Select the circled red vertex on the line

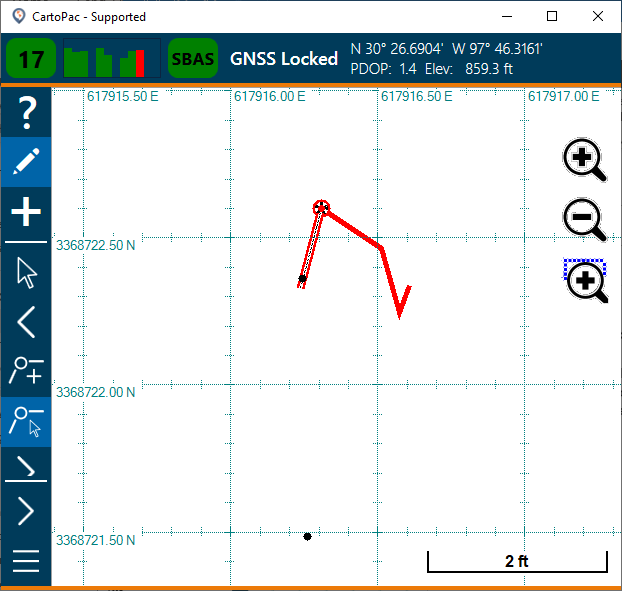point(321,207)
